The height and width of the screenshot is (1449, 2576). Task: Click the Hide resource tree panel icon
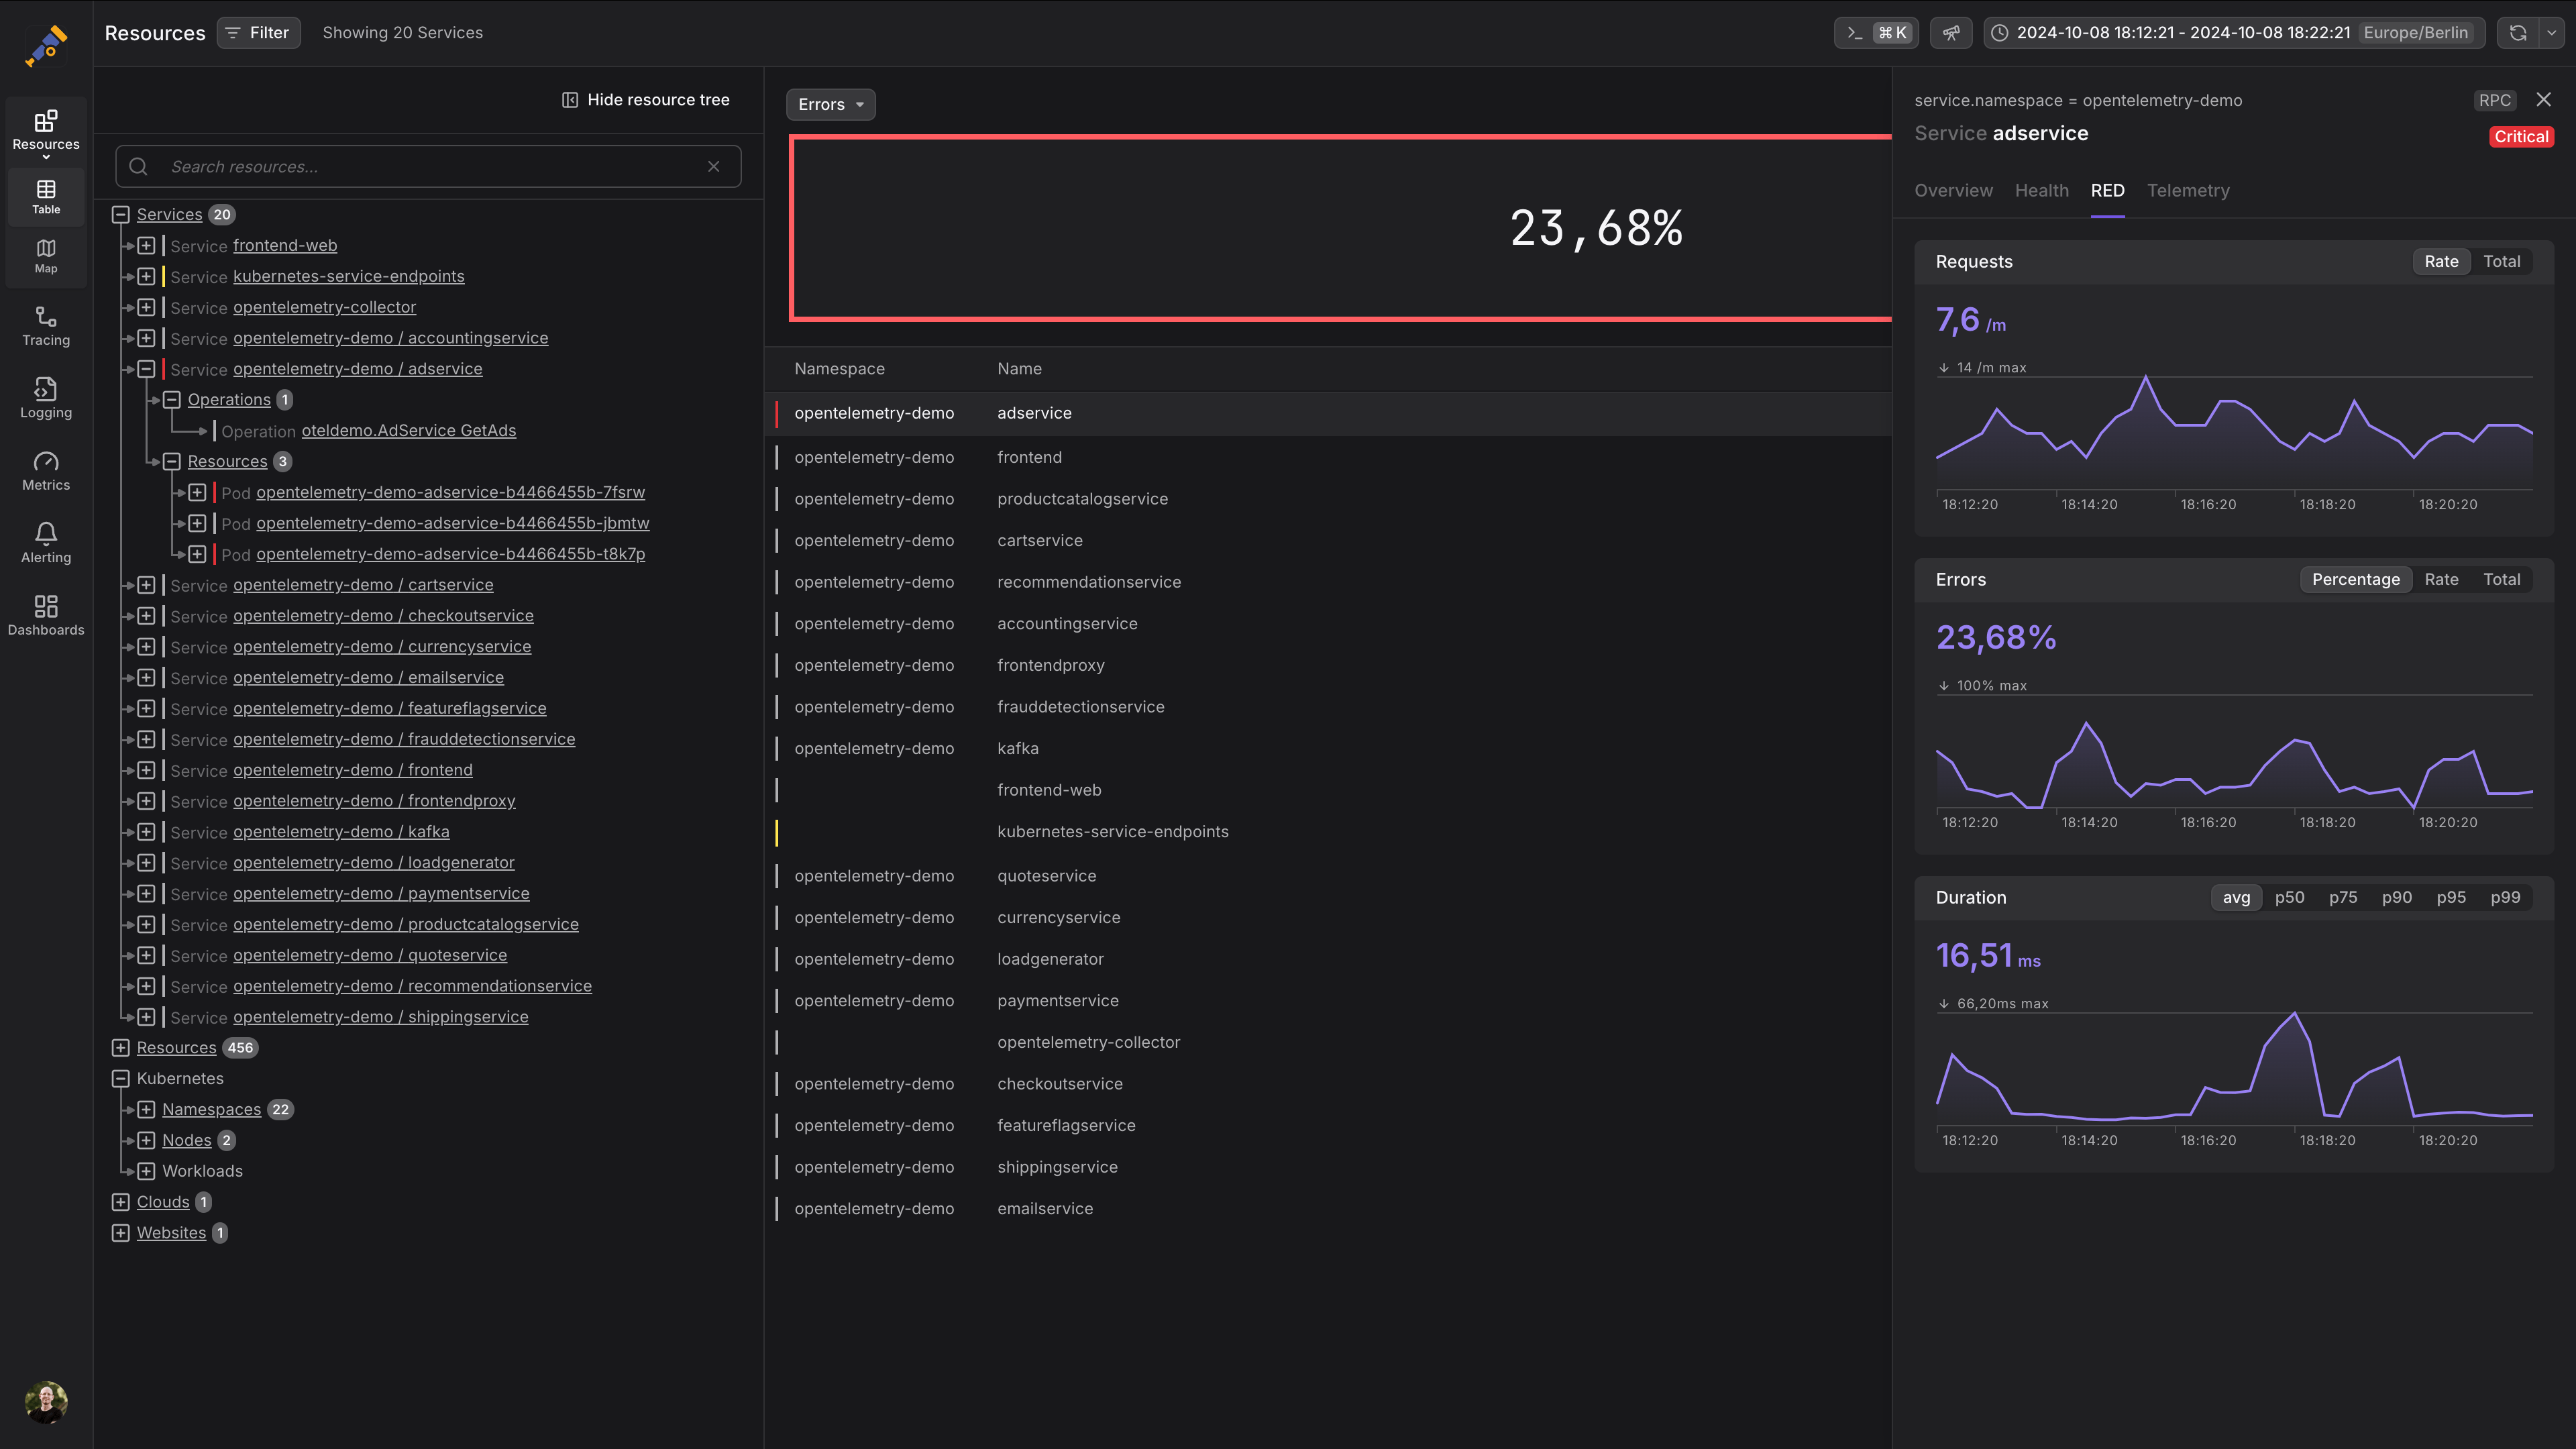click(570, 100)
